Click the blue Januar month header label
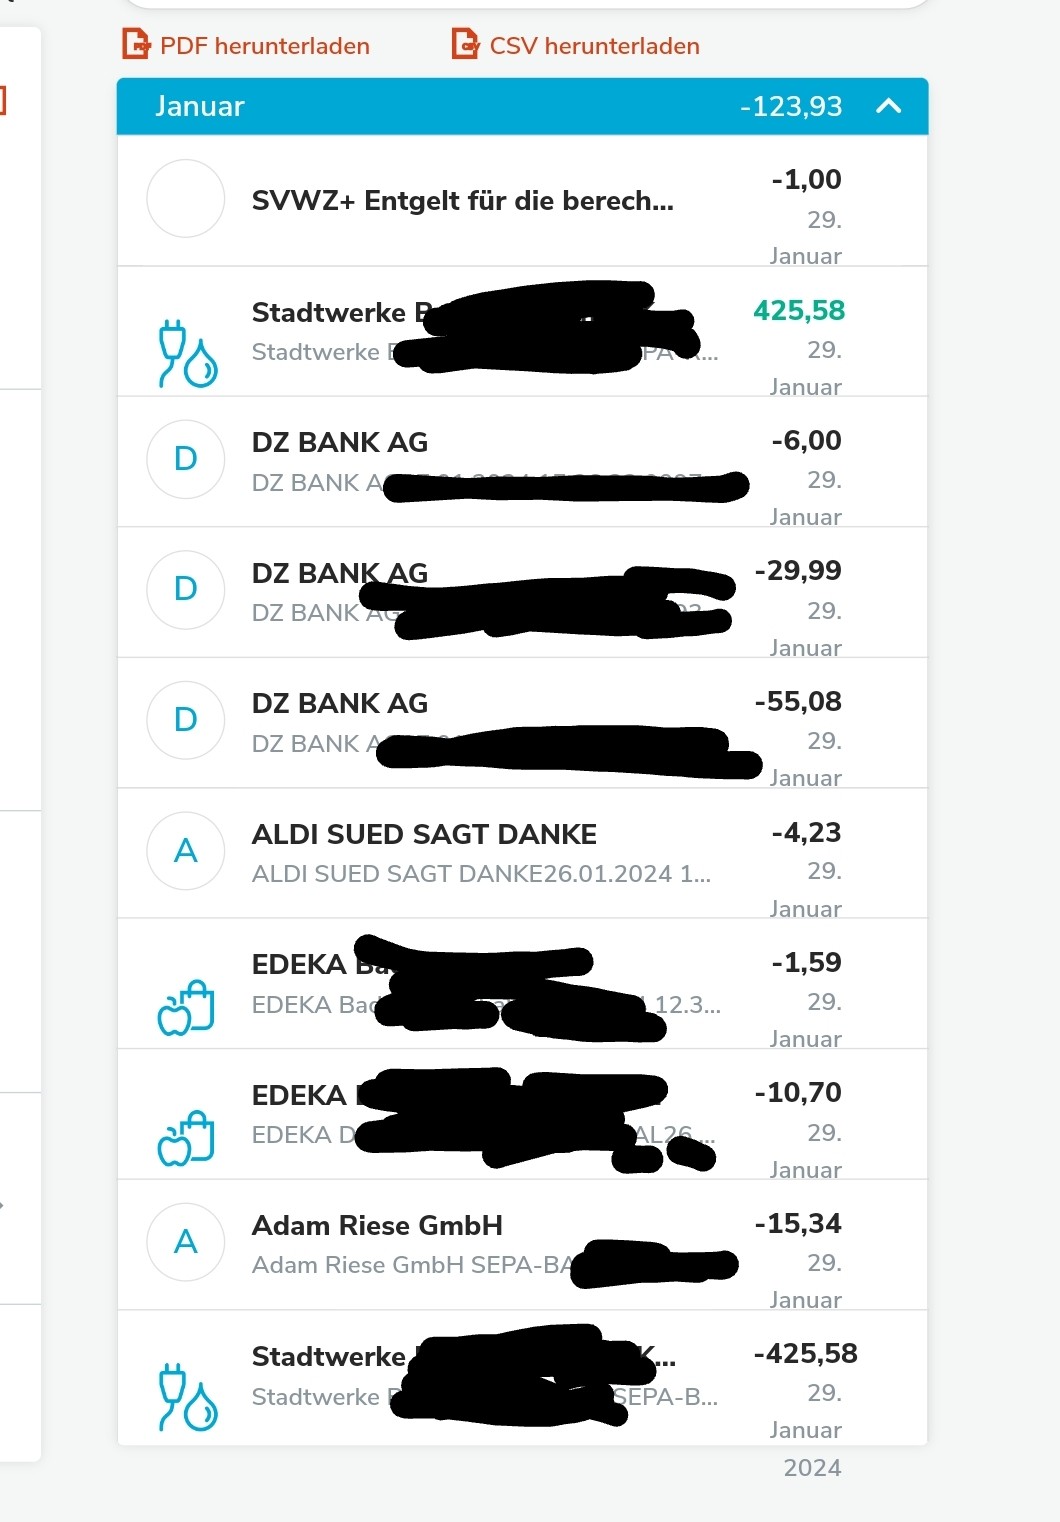 point(200,106)
